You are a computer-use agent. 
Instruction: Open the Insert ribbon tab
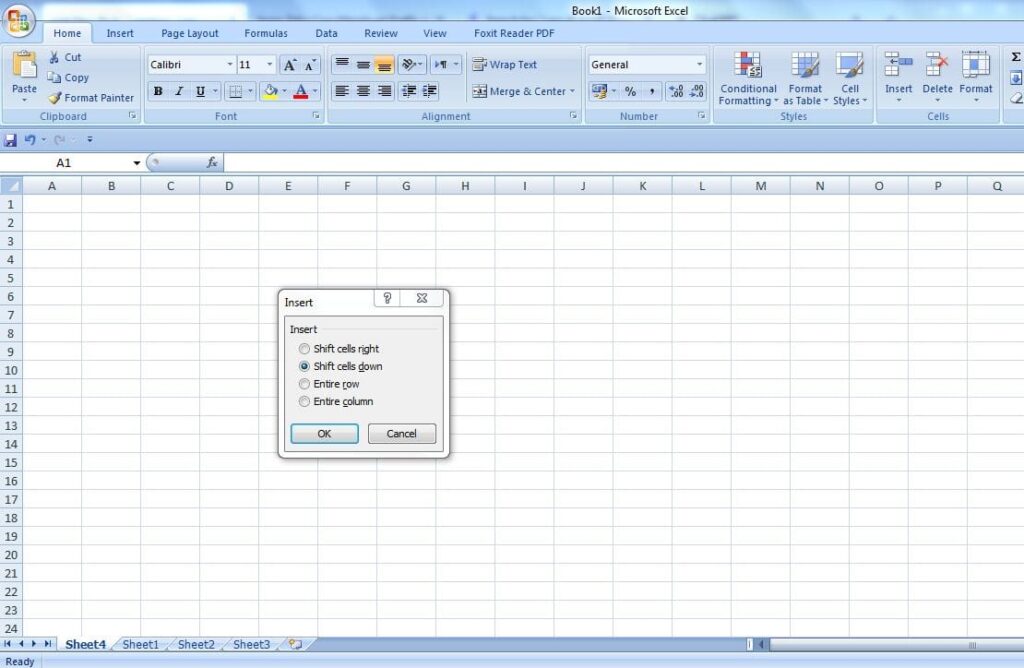tap(120, 33)
